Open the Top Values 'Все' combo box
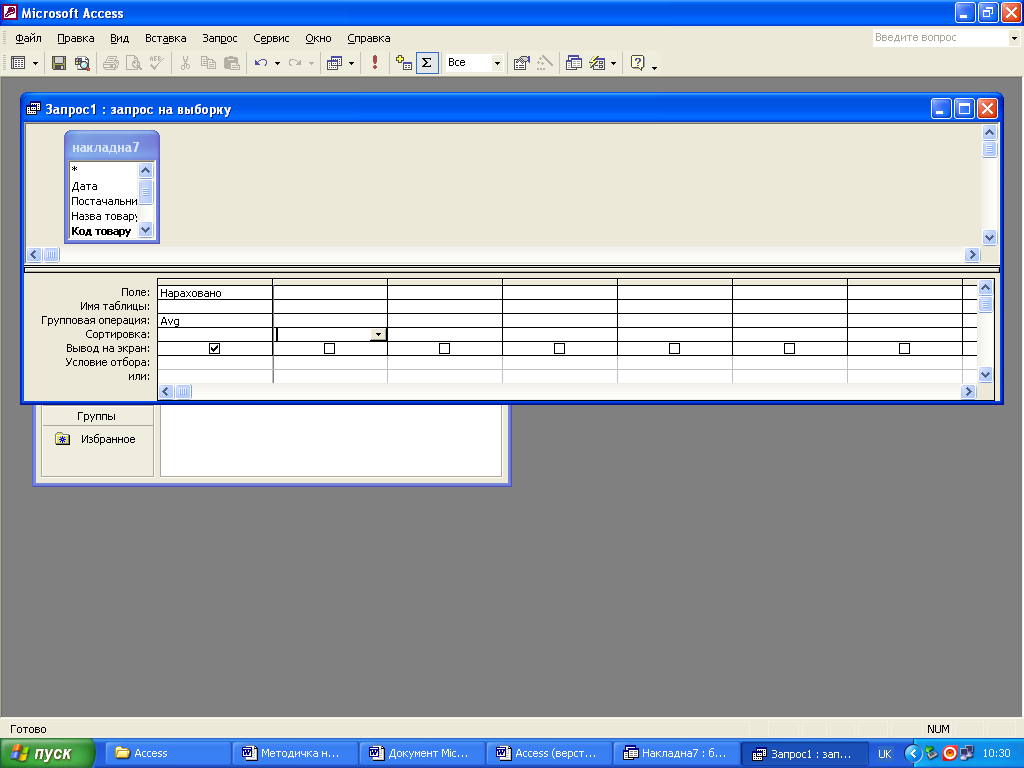Image resolution: width=1024 pixels, height=768 pixels. point(497,63)
